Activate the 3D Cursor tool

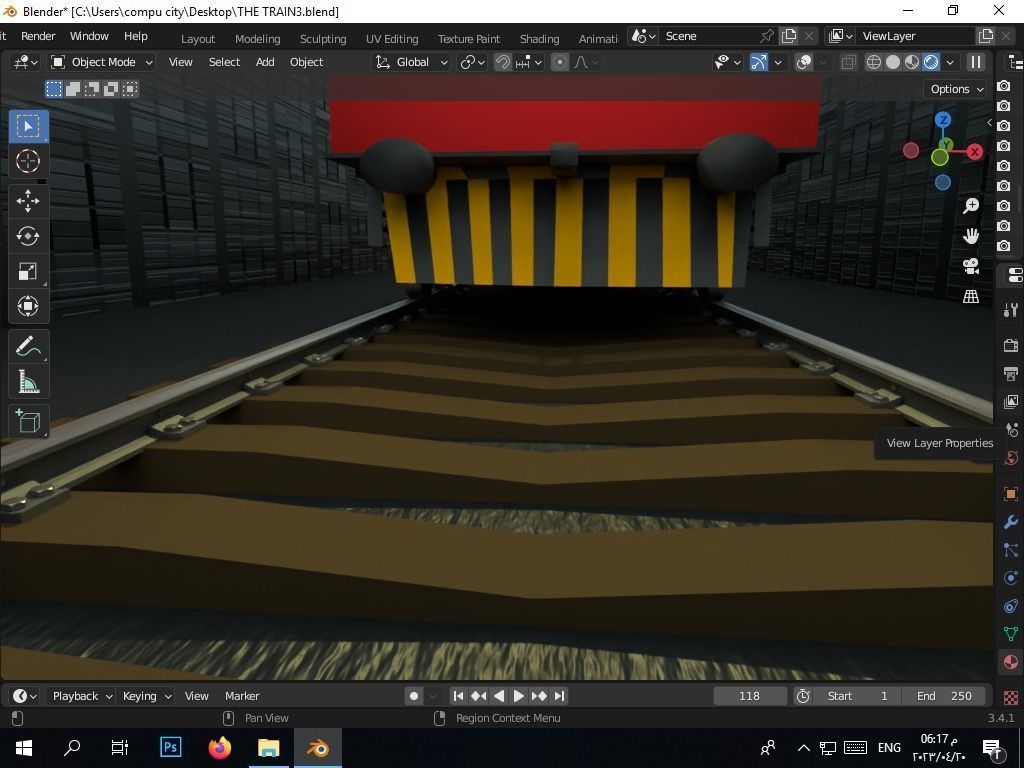[x=27, y=161]
